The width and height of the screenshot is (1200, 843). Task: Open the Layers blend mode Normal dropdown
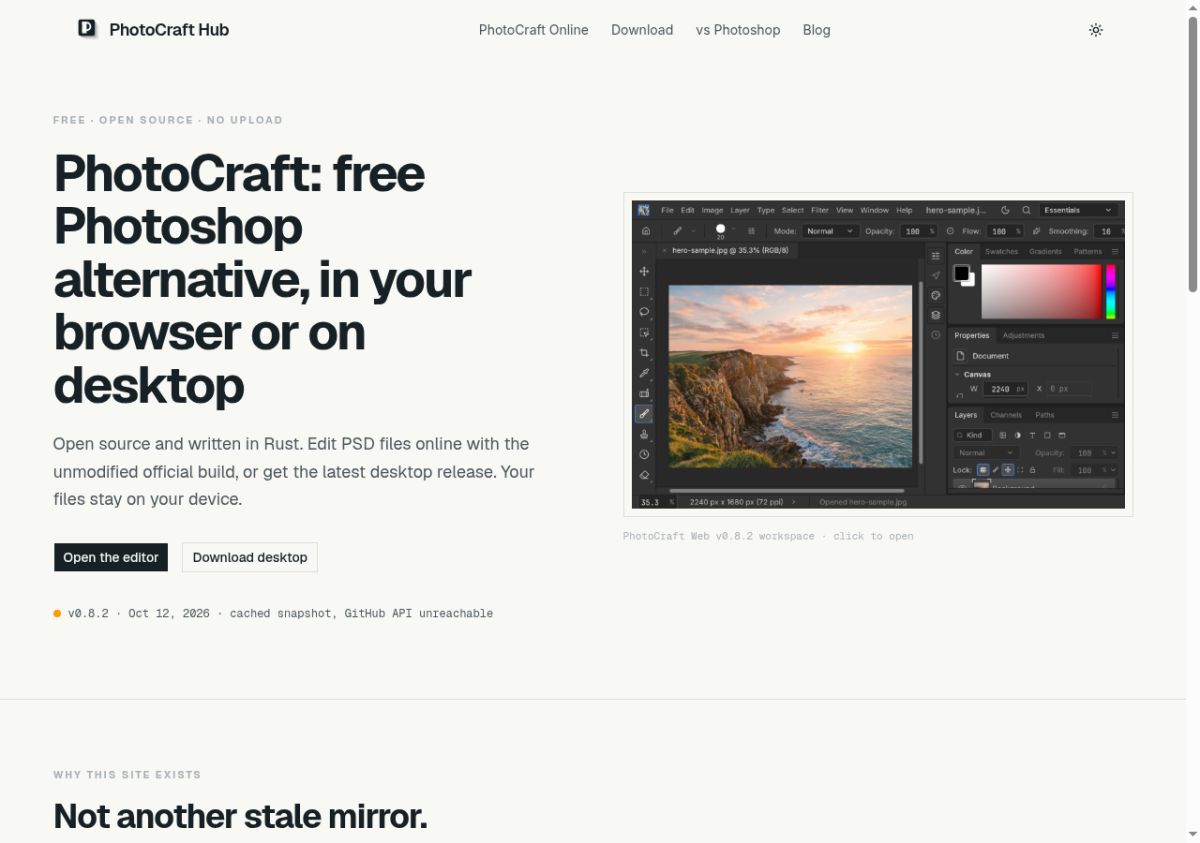(986, 453)
